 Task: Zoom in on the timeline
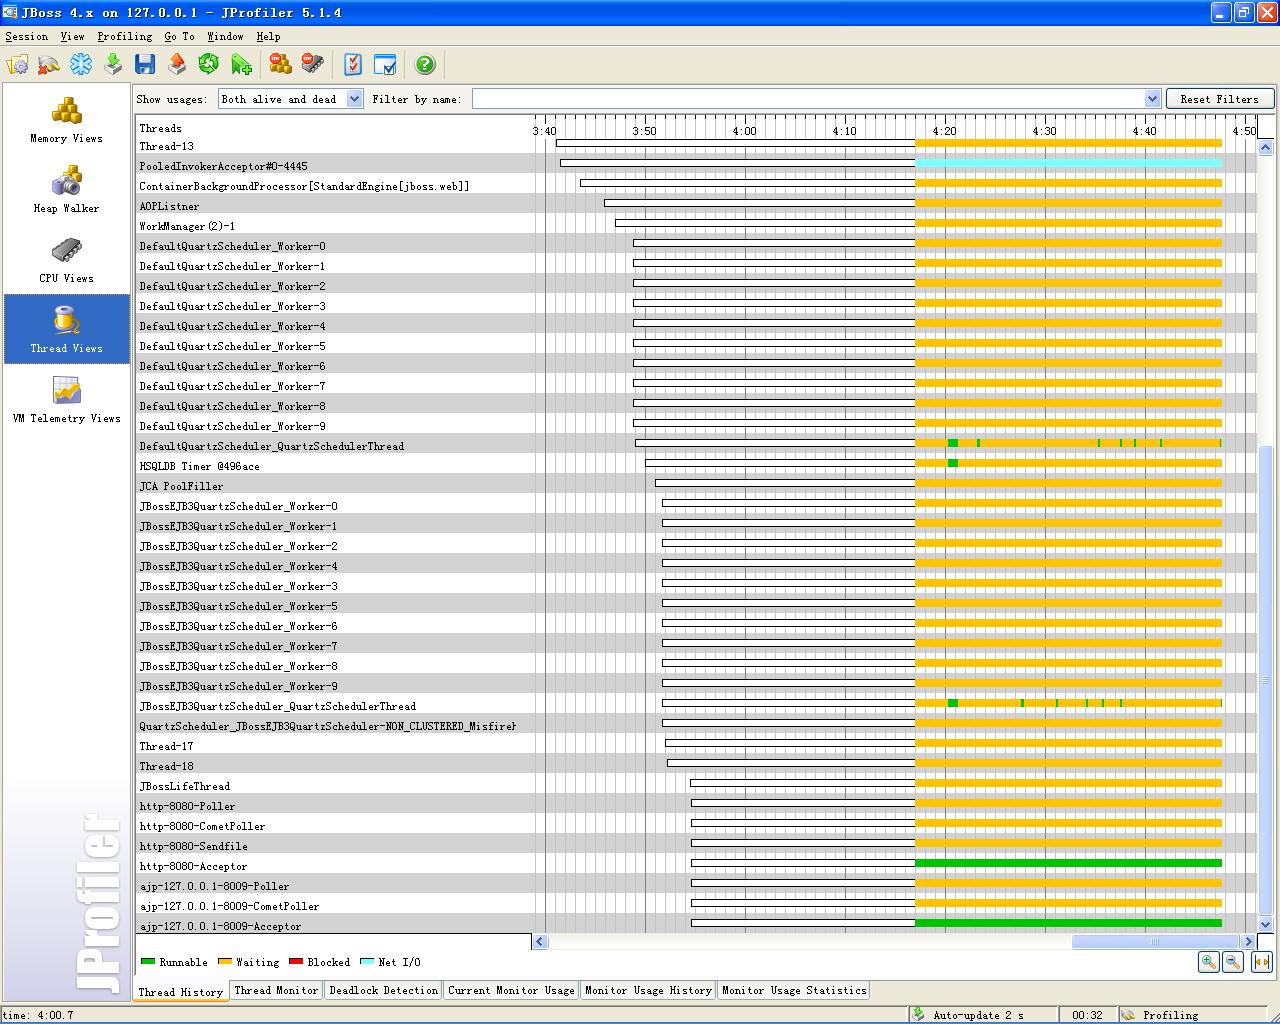[1209, 962]
